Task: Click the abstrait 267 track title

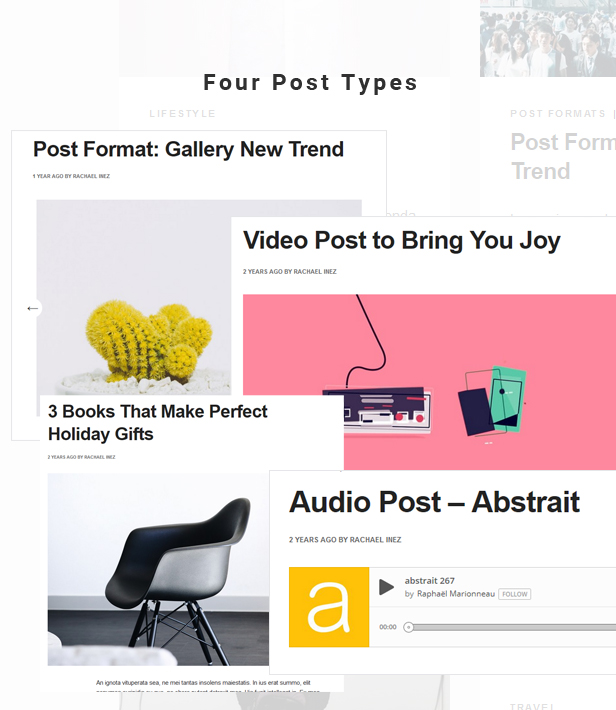Action: 429,580
